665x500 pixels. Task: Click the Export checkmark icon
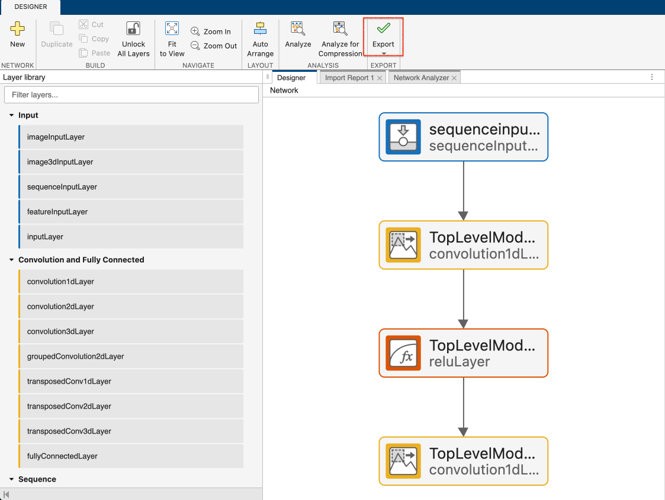(383, 28)
